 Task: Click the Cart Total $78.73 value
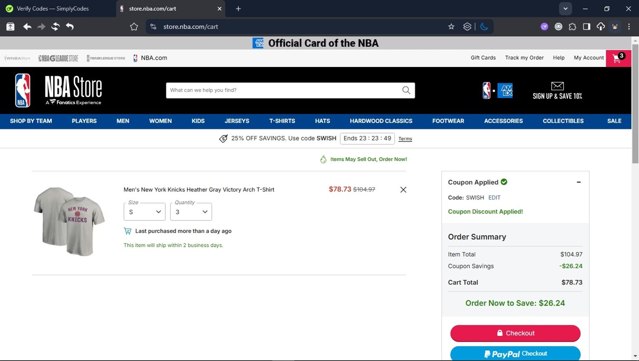(572, 282)
